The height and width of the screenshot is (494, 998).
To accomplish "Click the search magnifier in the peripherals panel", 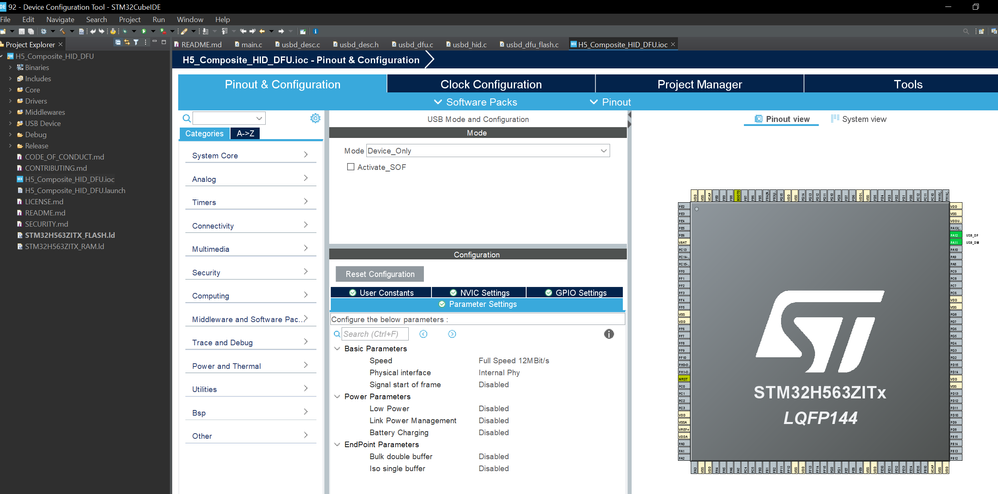I will point(186,118).
